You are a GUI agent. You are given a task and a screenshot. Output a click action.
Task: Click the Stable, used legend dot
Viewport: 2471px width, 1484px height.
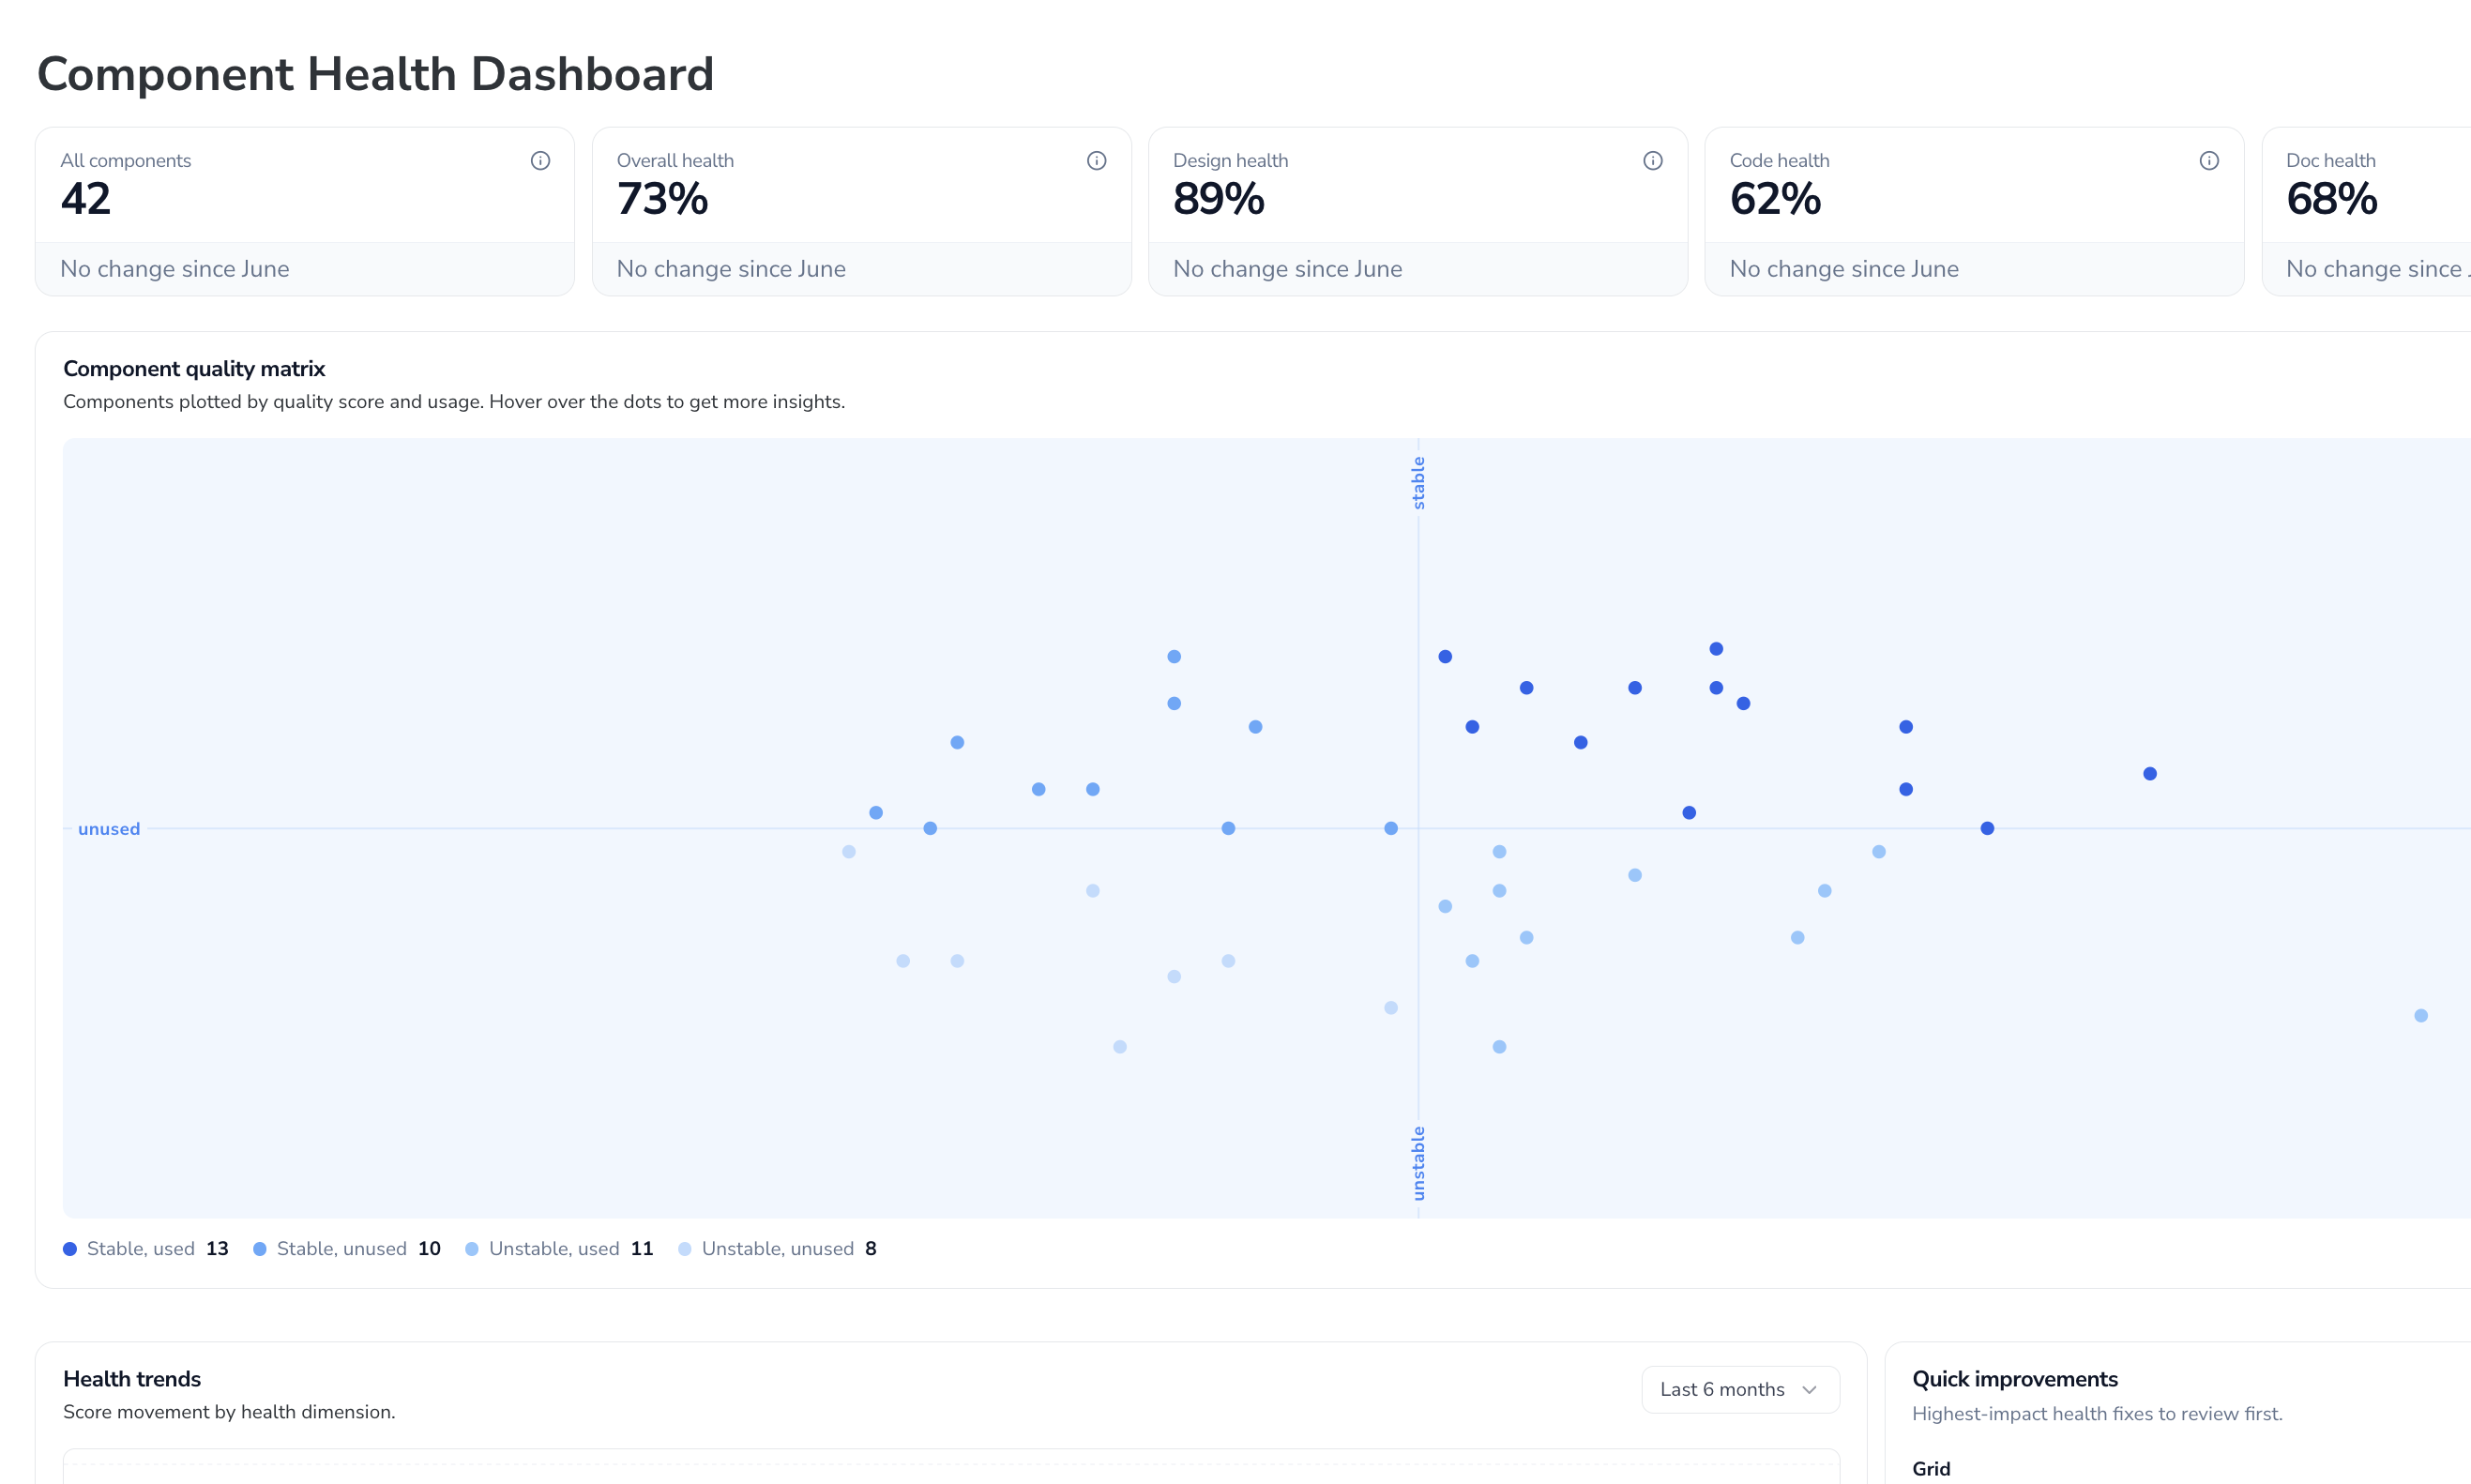point(70,1249)
